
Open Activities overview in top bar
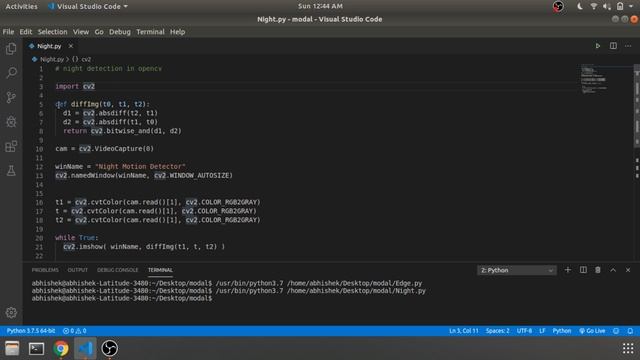(x=21, y=6)
